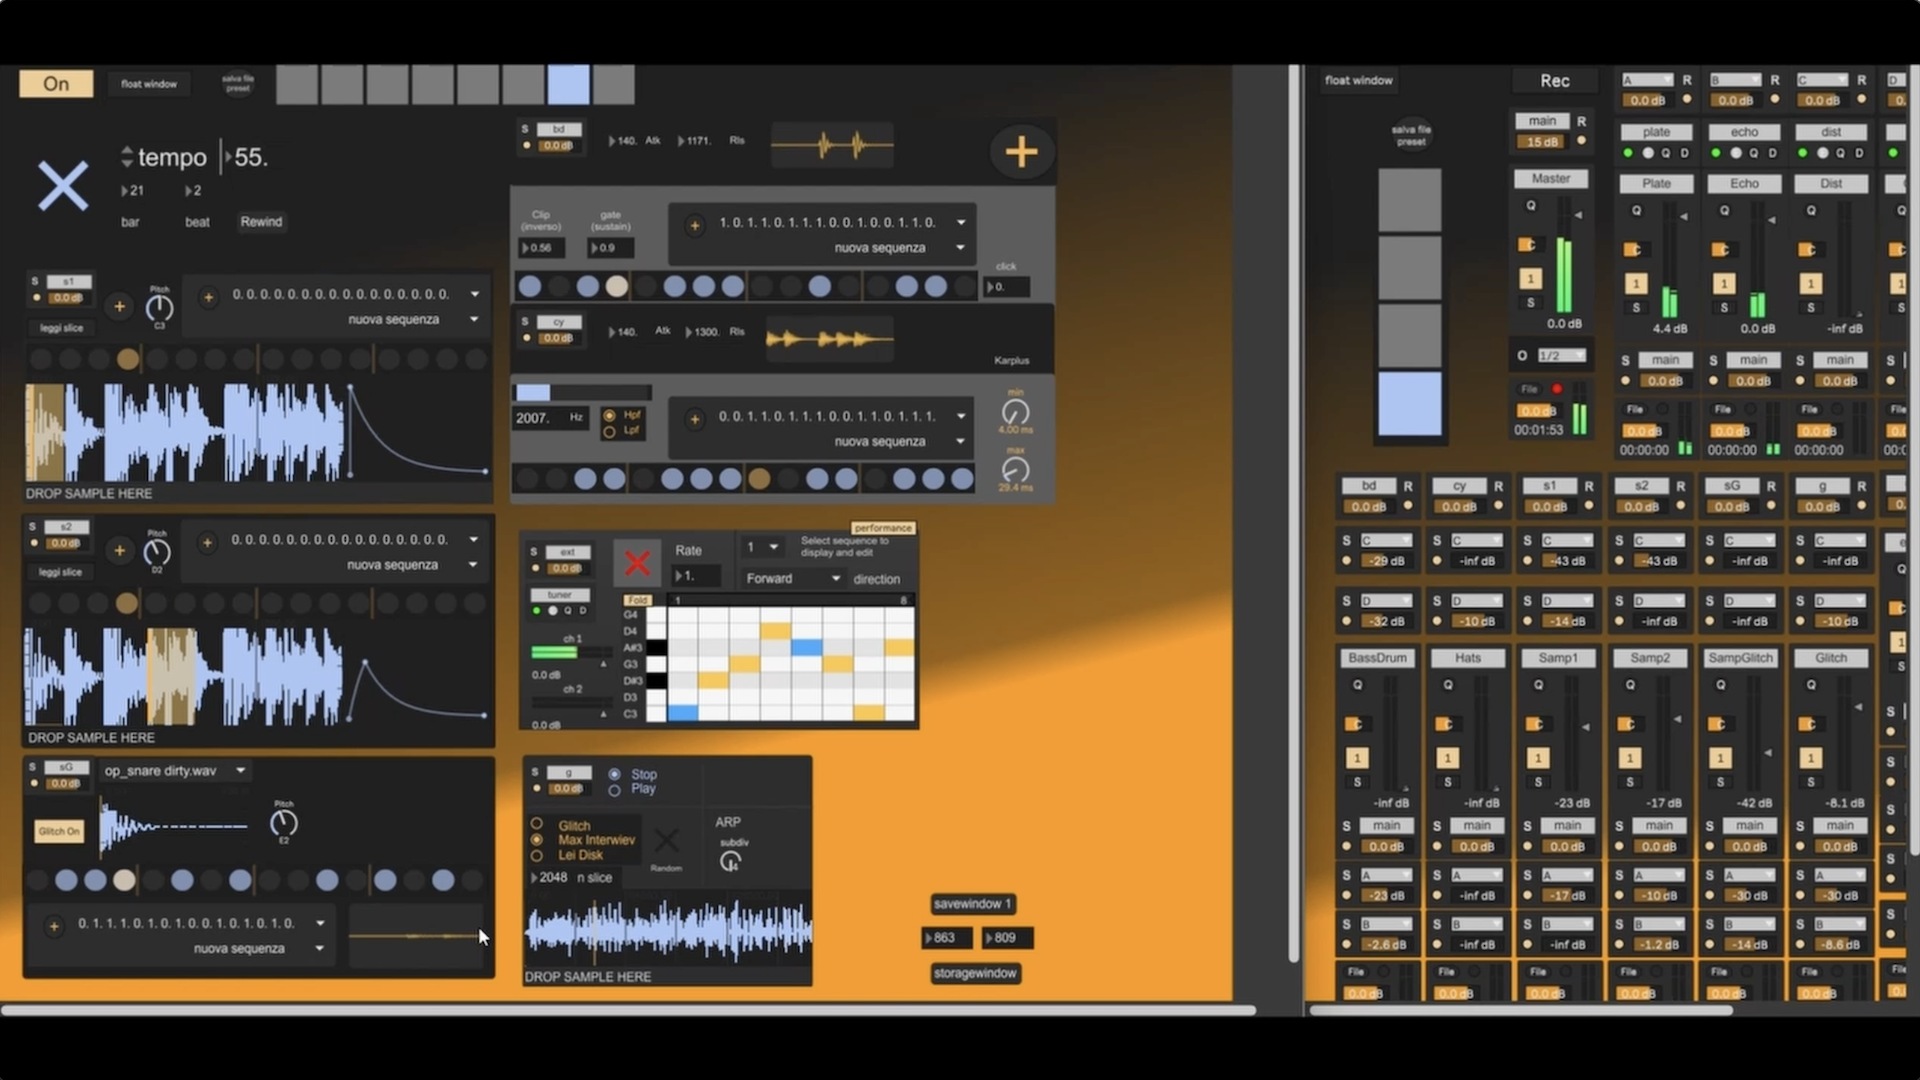Click the red record dot under Master File
Screen dimensions: 1920x1080
click(x=1557, y=389)
